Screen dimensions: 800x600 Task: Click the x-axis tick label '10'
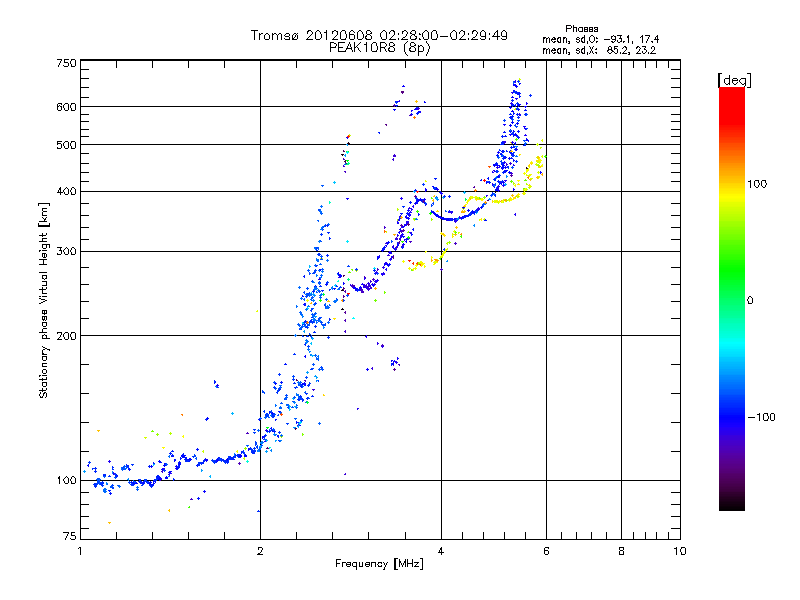pyautogui.click(x=680, y=551)
